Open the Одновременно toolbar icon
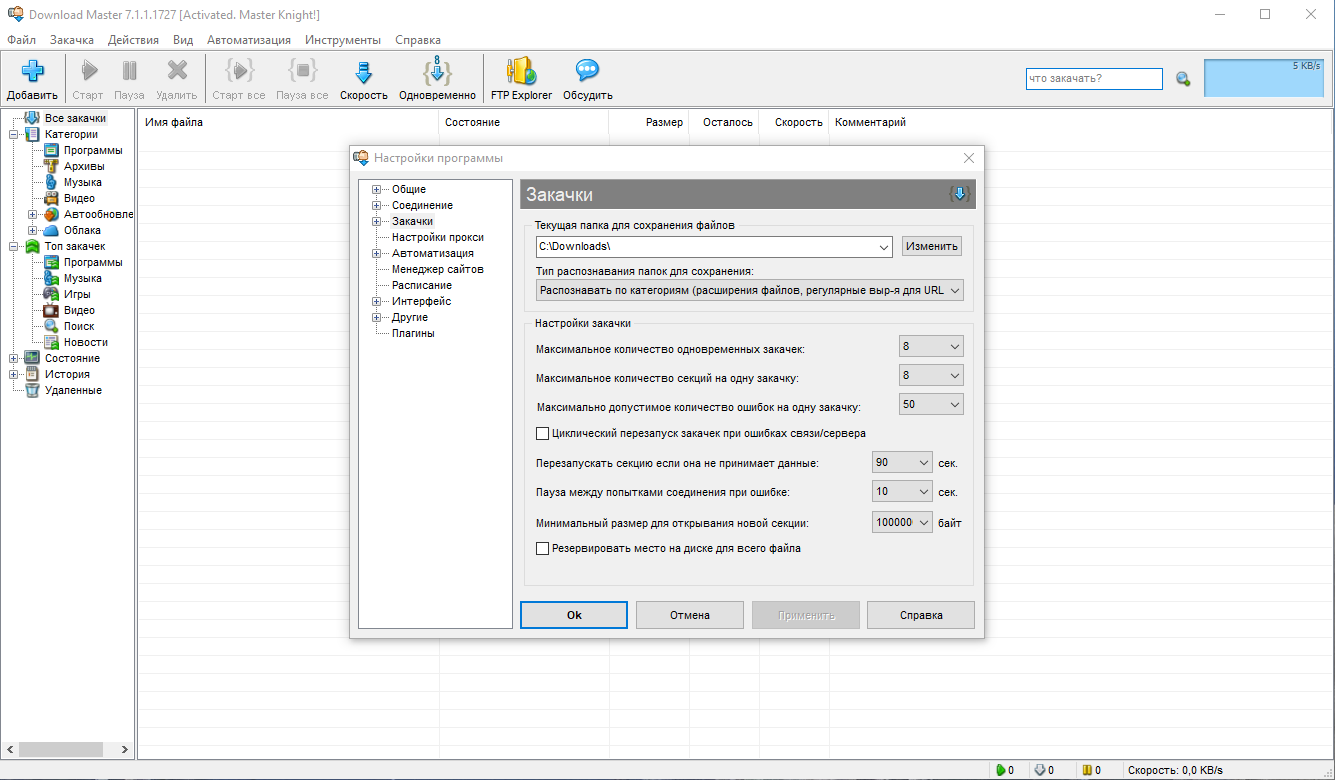The image size is (1335, 780). (x=437, y=71)
